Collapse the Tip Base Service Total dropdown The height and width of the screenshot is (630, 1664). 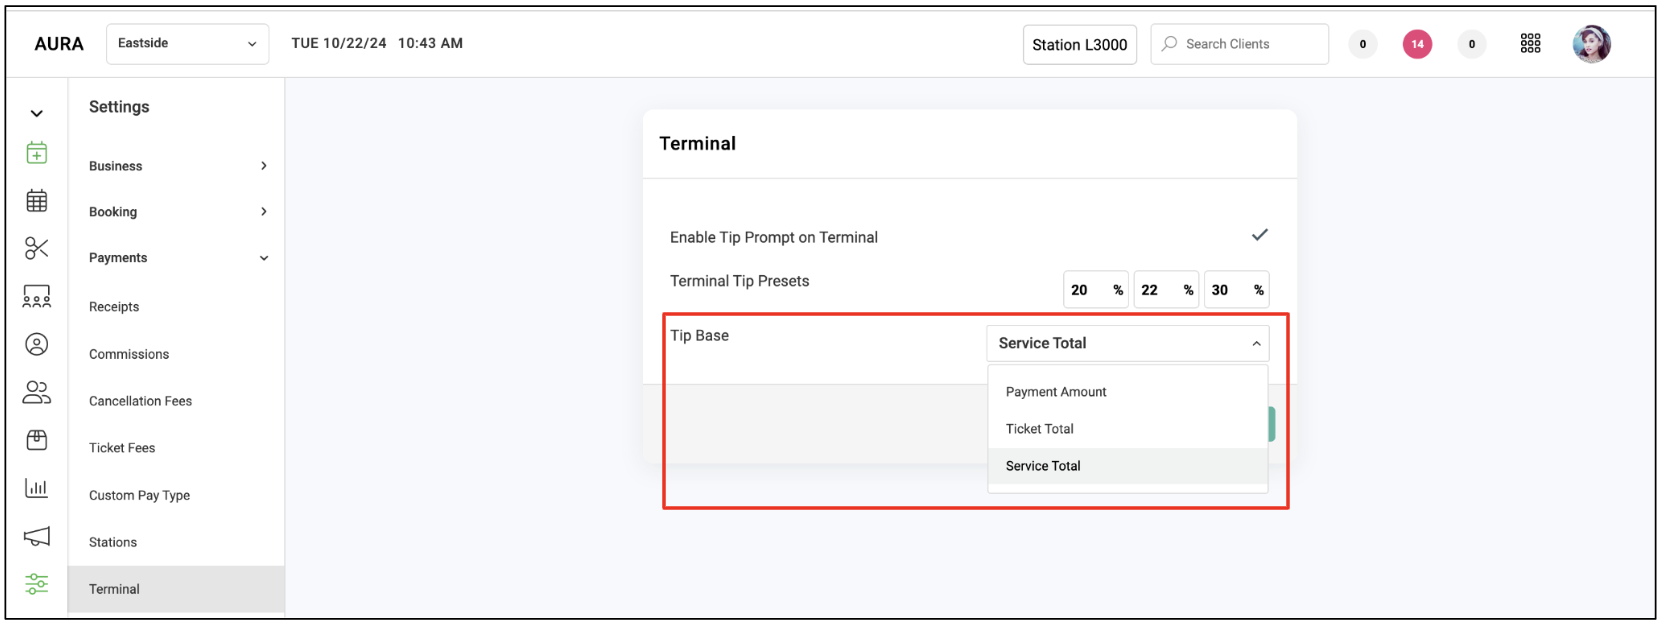coord(1127,343)
